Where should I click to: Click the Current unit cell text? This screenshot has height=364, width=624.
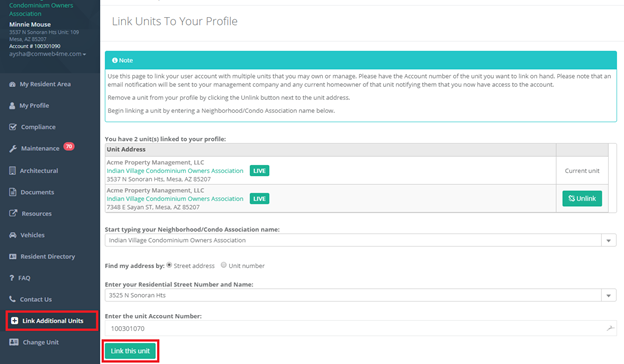[x=582, y=171]
